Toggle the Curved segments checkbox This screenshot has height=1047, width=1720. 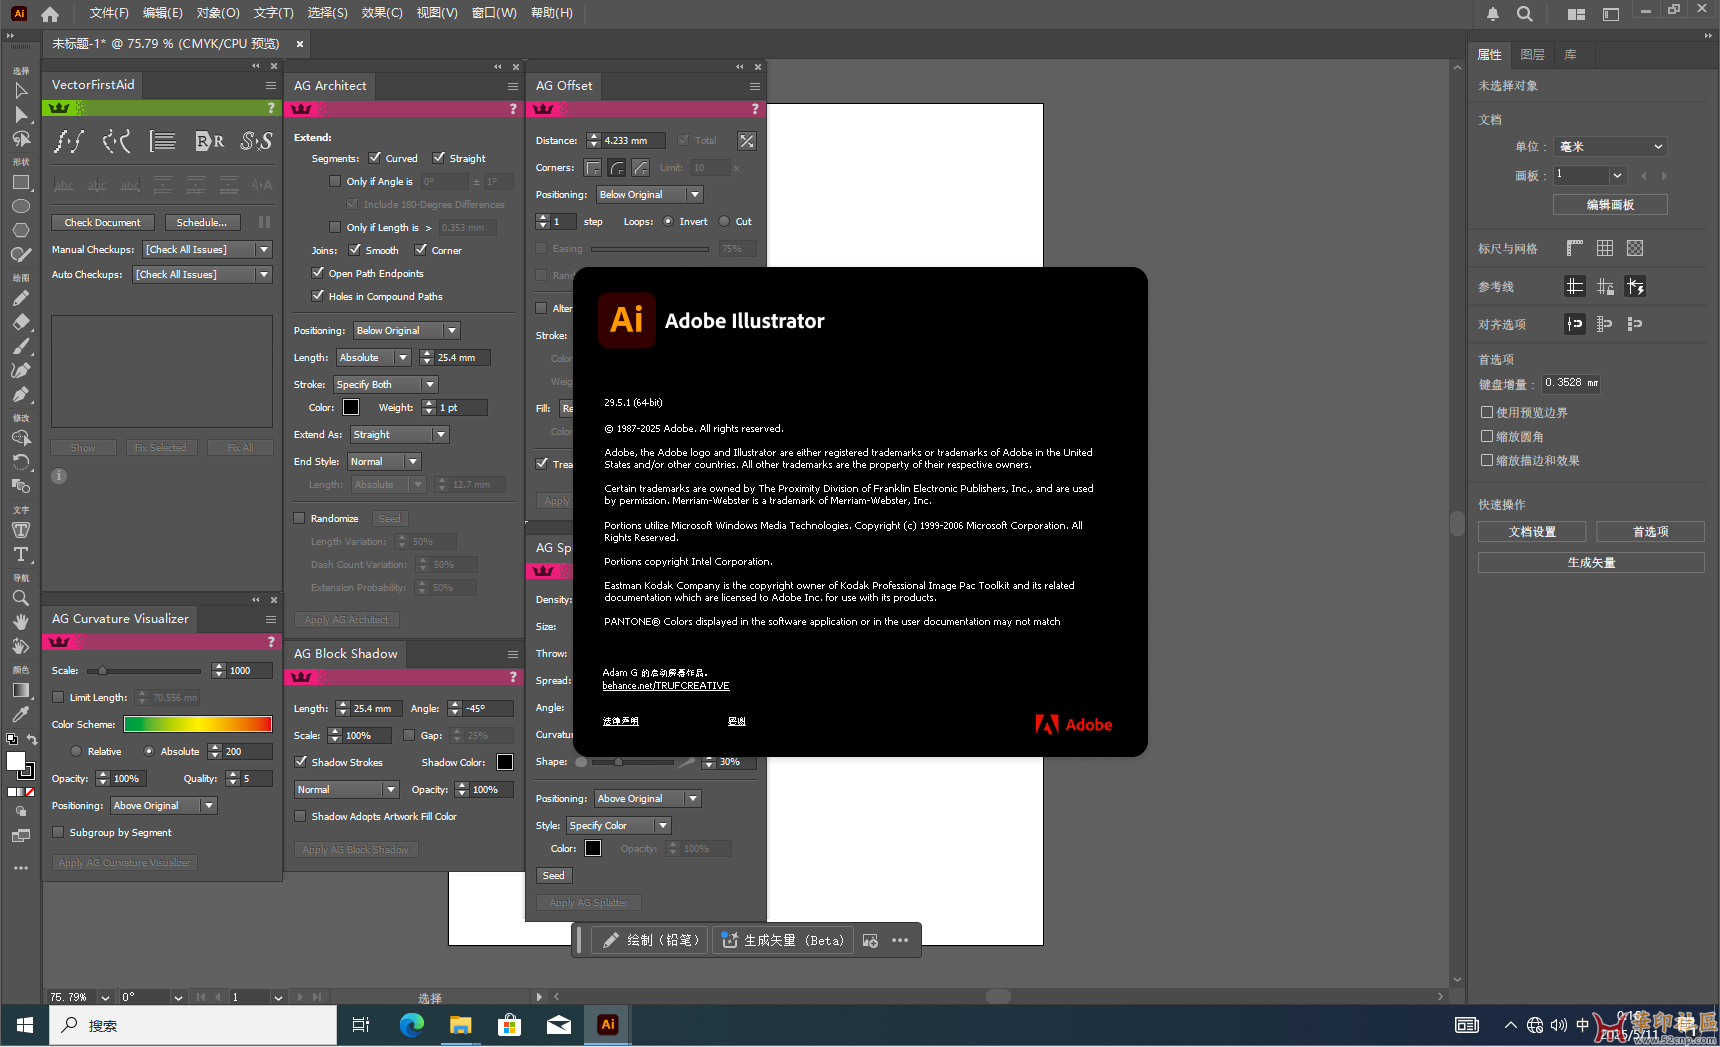(375, 158)
